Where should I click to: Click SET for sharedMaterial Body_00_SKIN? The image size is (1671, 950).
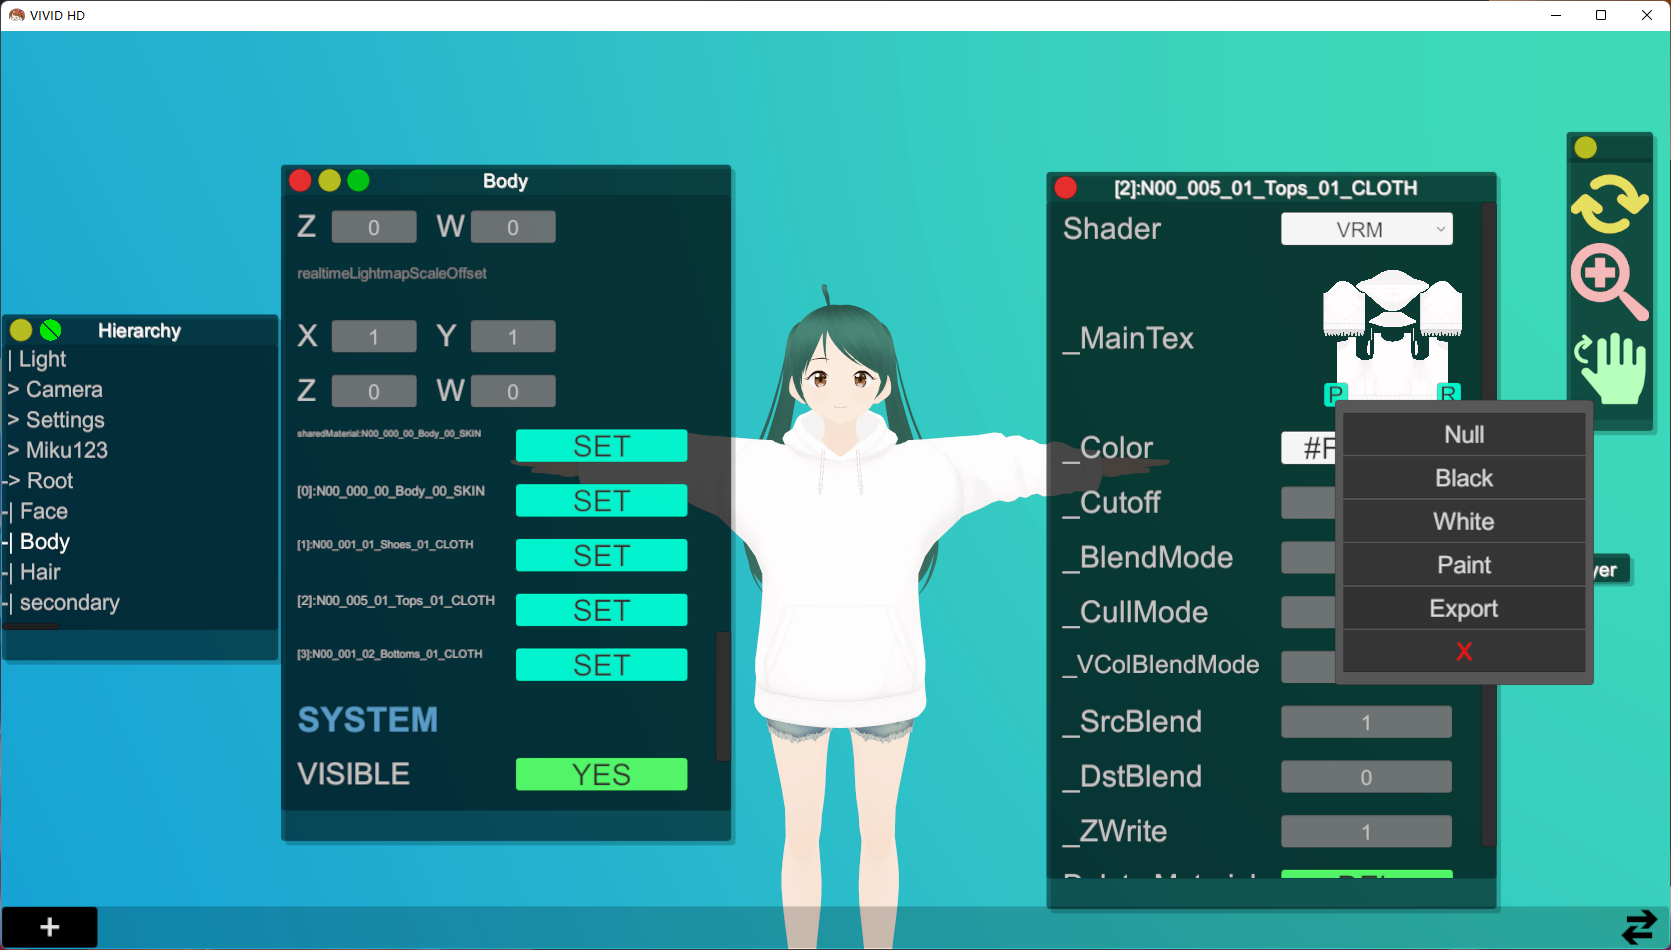tap(601, 446)
